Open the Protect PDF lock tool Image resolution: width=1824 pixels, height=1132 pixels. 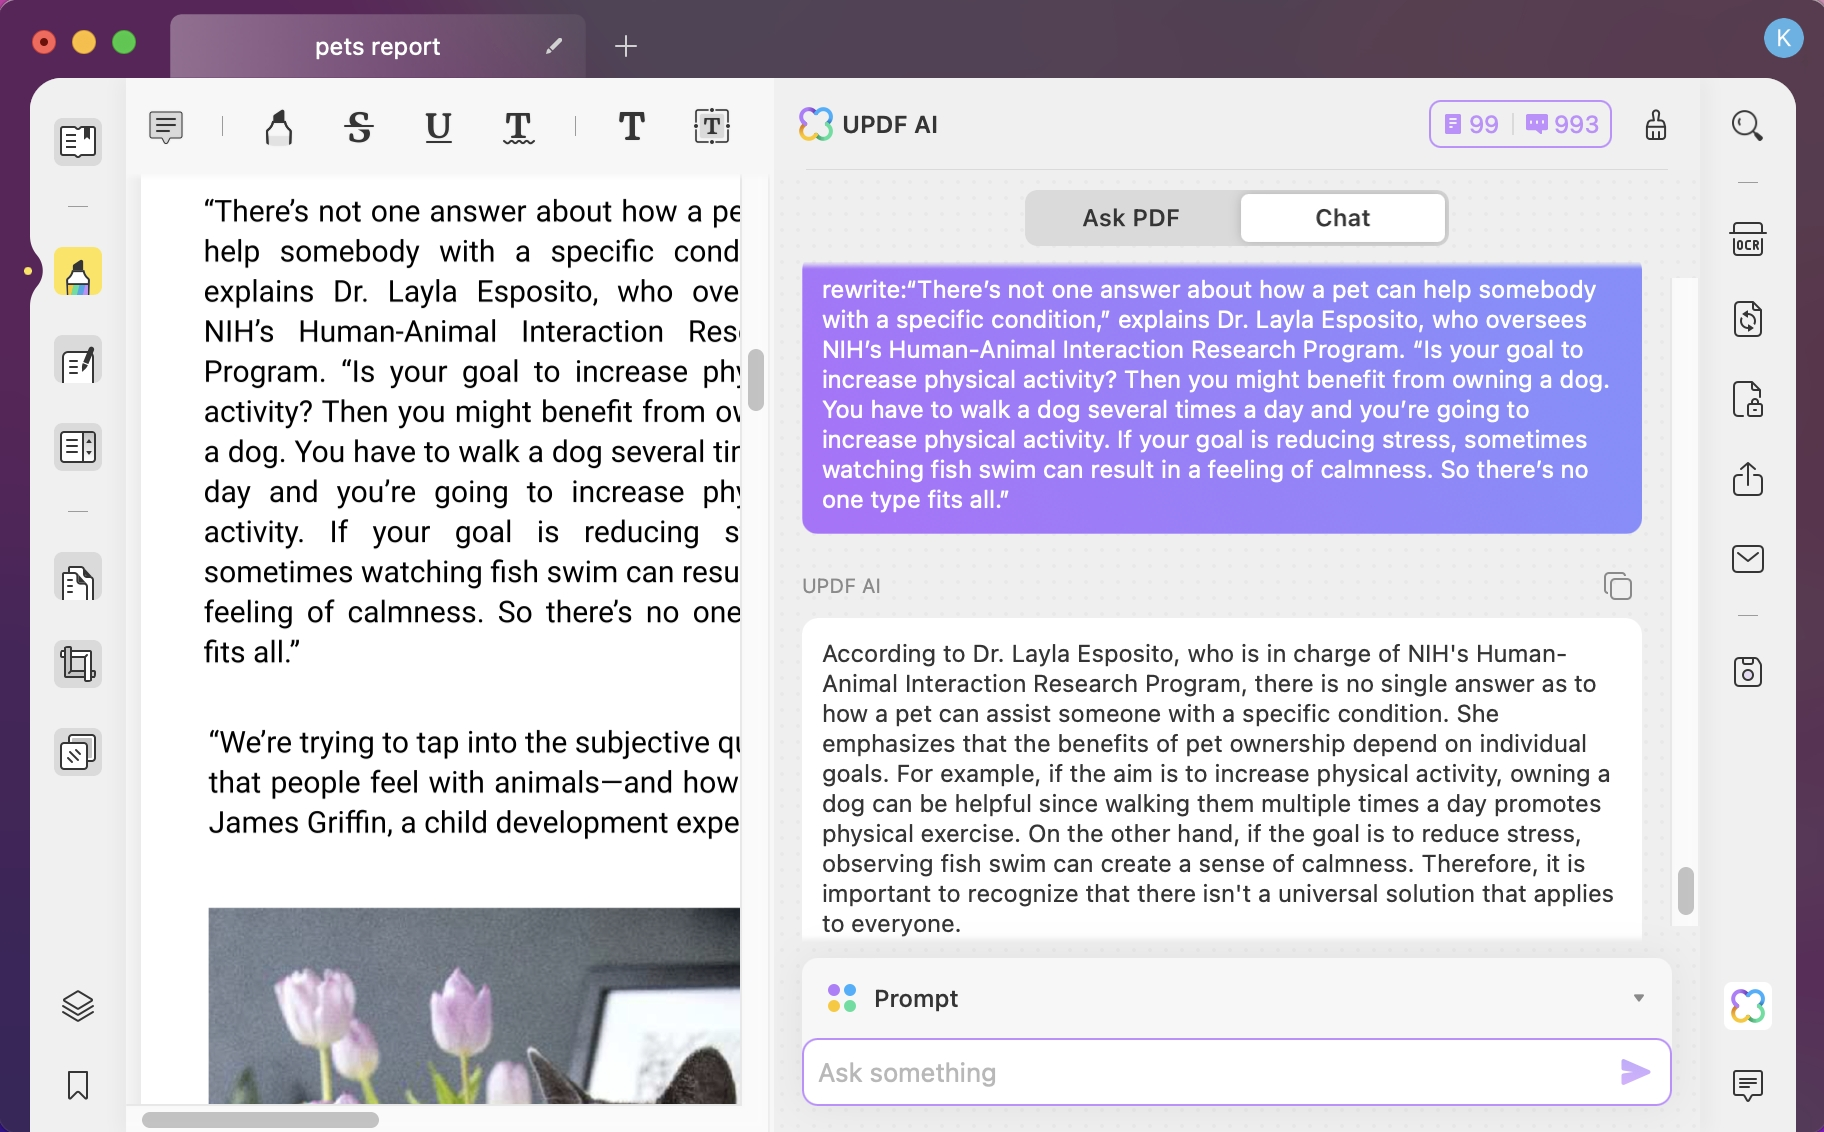[x=1748, y=399]
